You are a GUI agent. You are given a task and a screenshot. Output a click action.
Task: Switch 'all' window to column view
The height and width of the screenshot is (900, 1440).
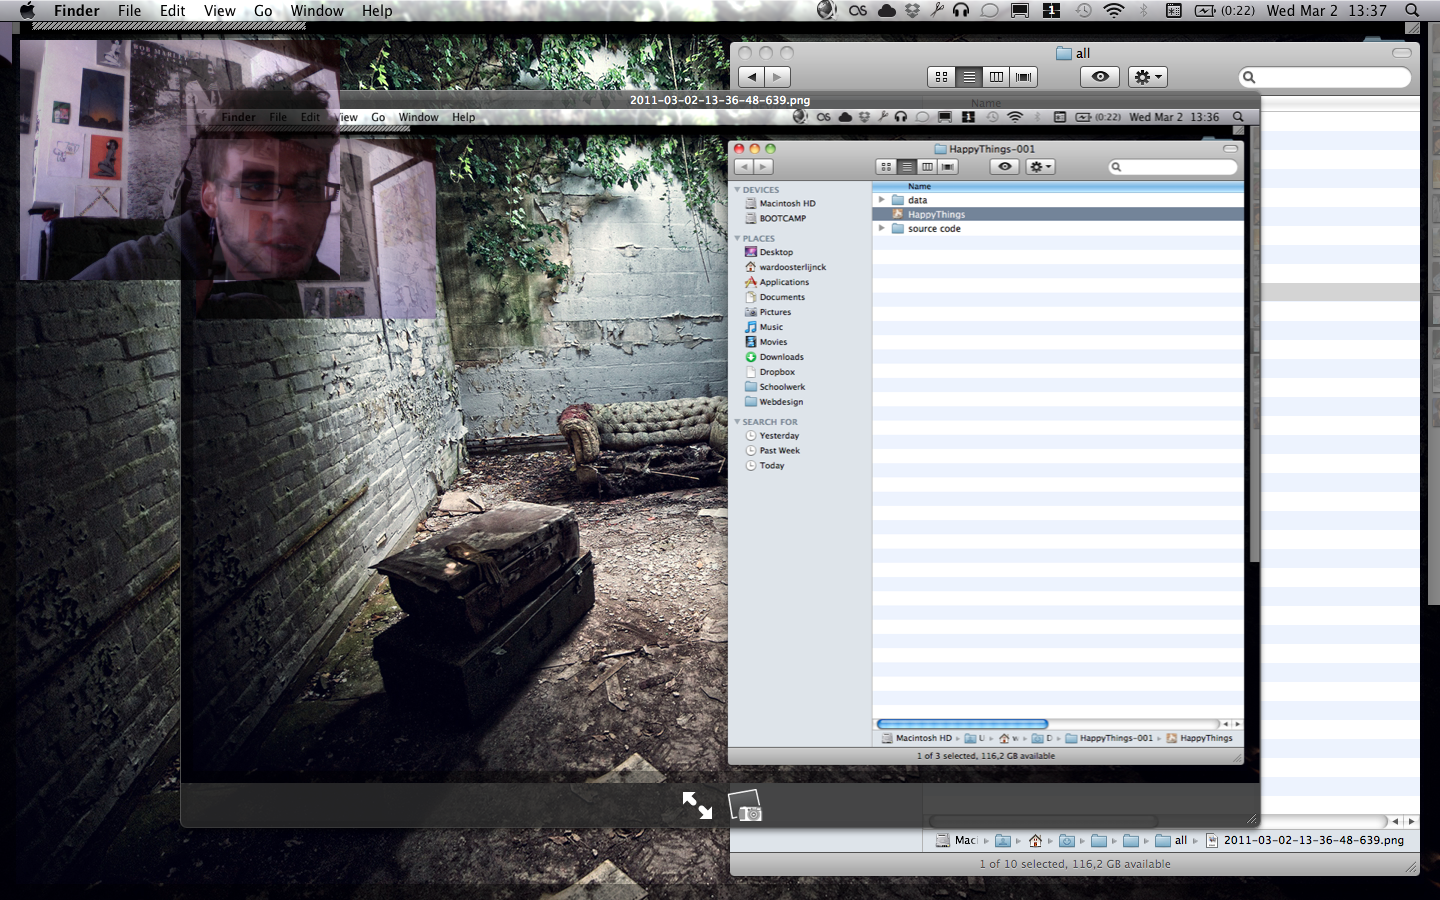coord(996,77)
